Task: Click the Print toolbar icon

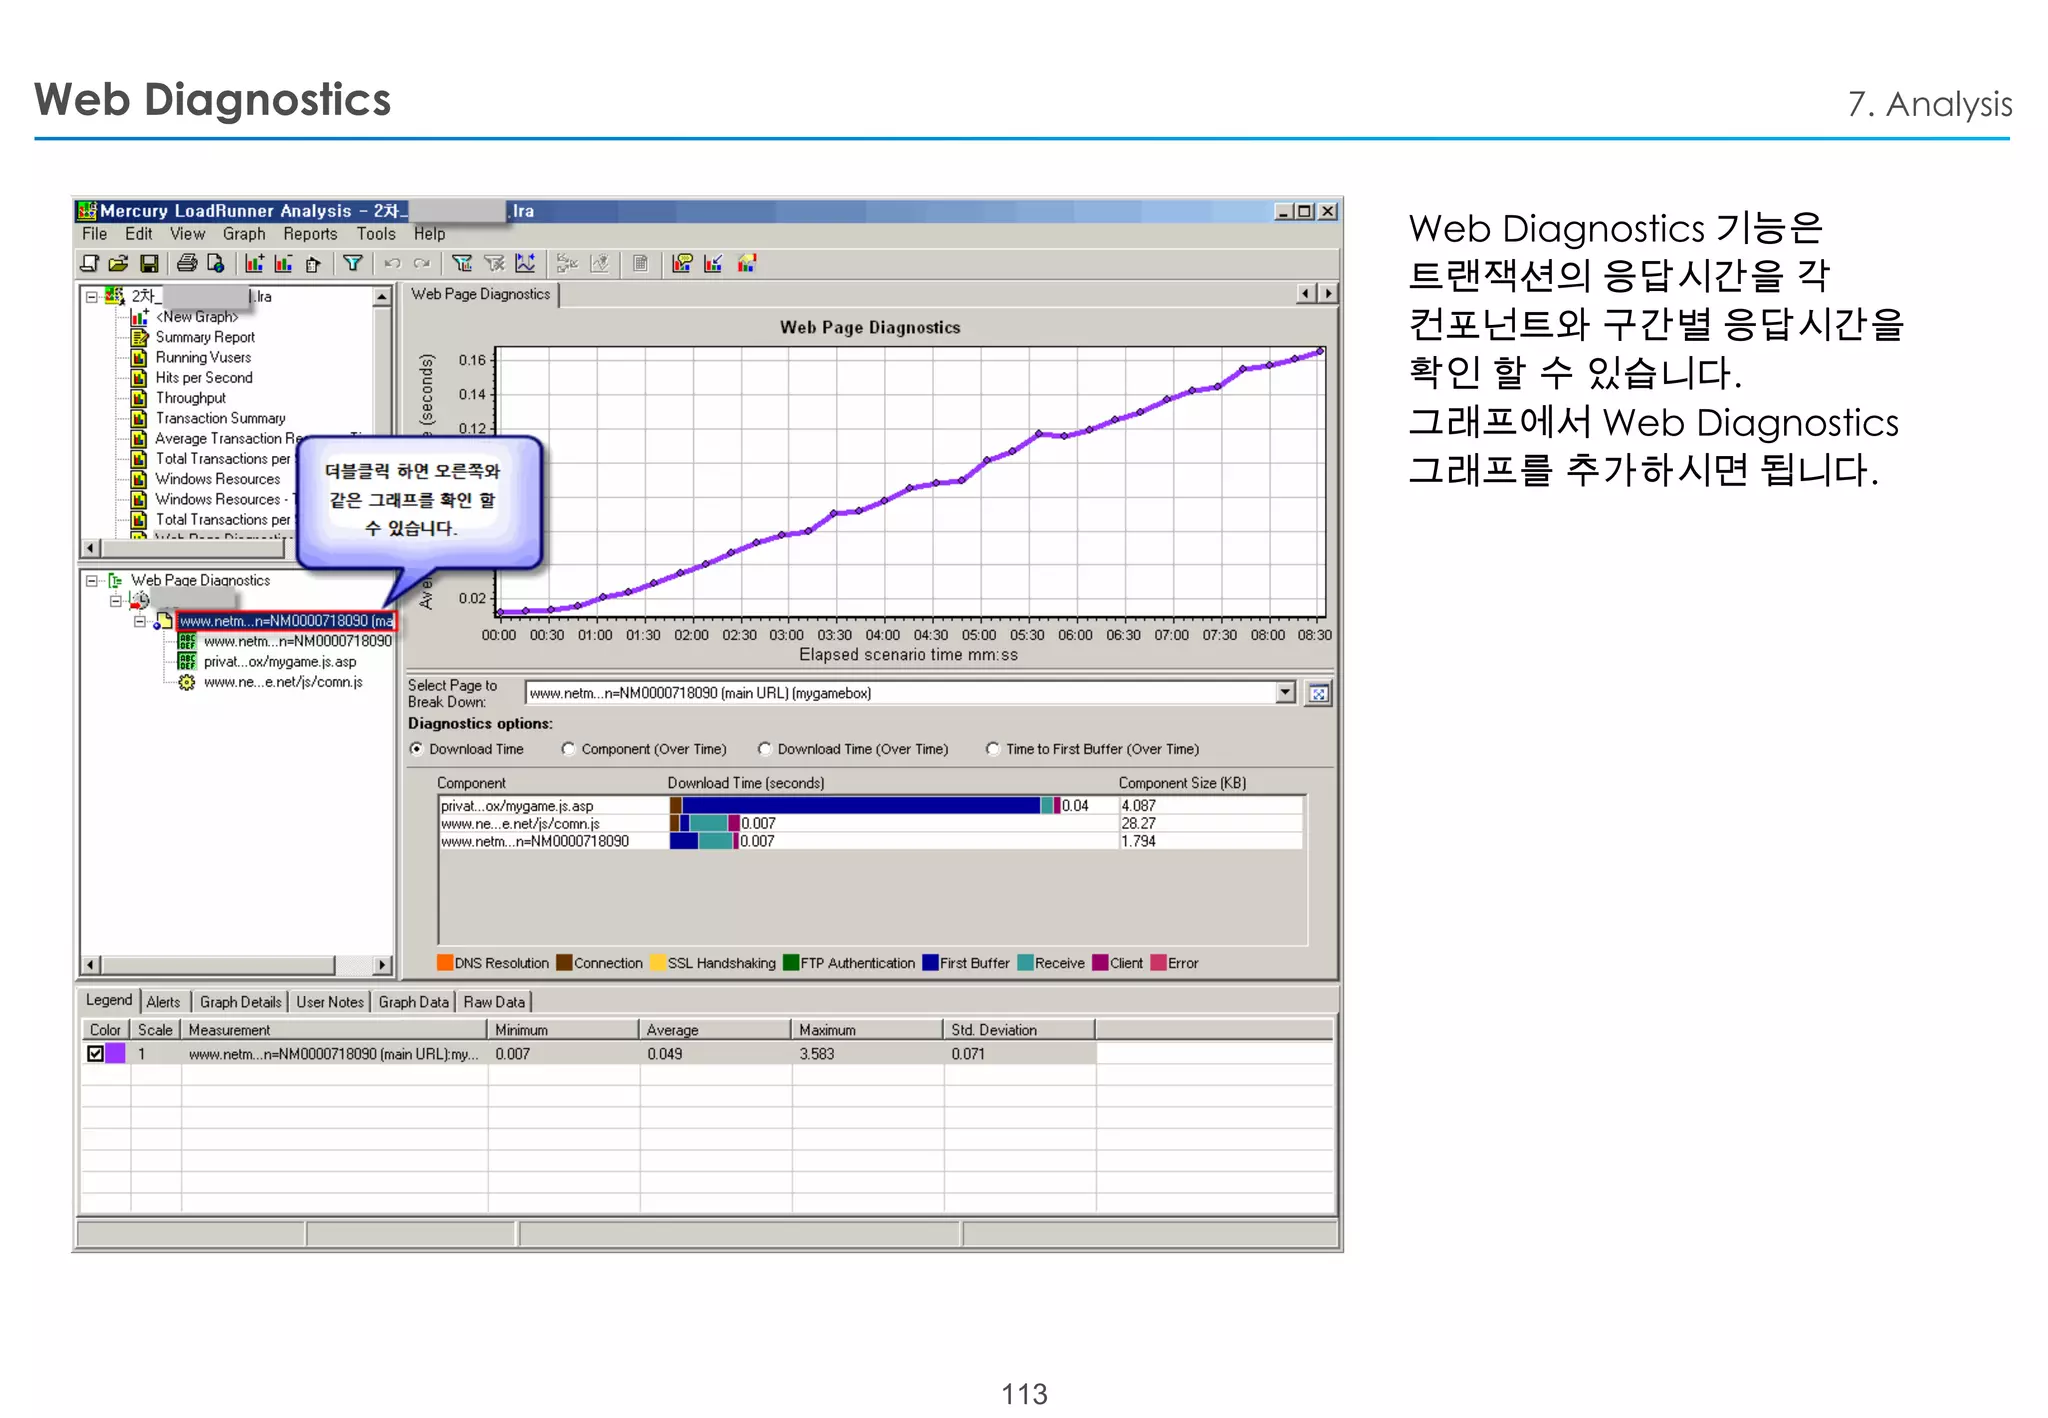Action: click(187, 263)
